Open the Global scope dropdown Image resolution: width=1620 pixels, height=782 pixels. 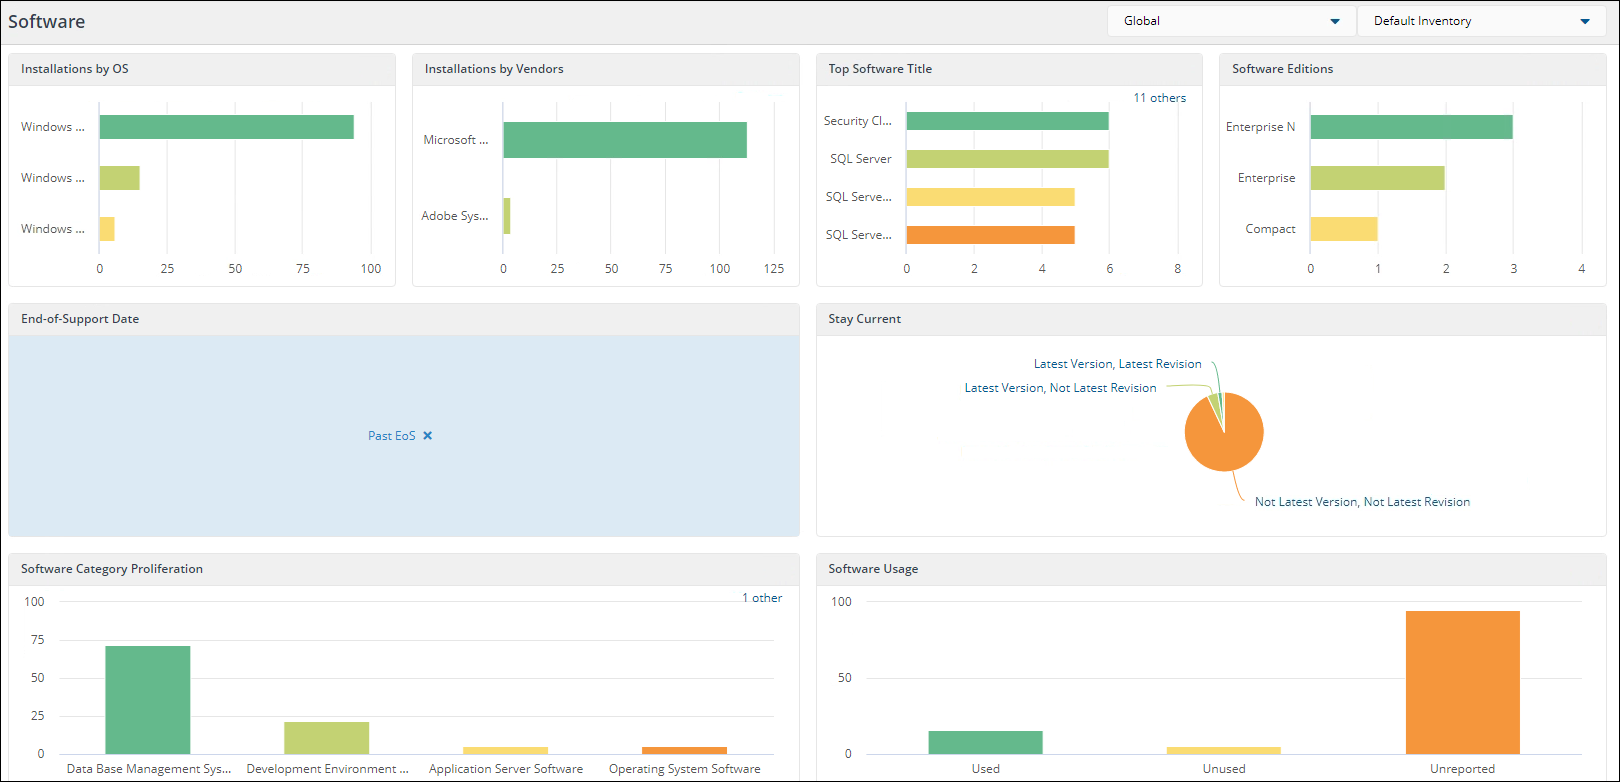click(1231, 21)
